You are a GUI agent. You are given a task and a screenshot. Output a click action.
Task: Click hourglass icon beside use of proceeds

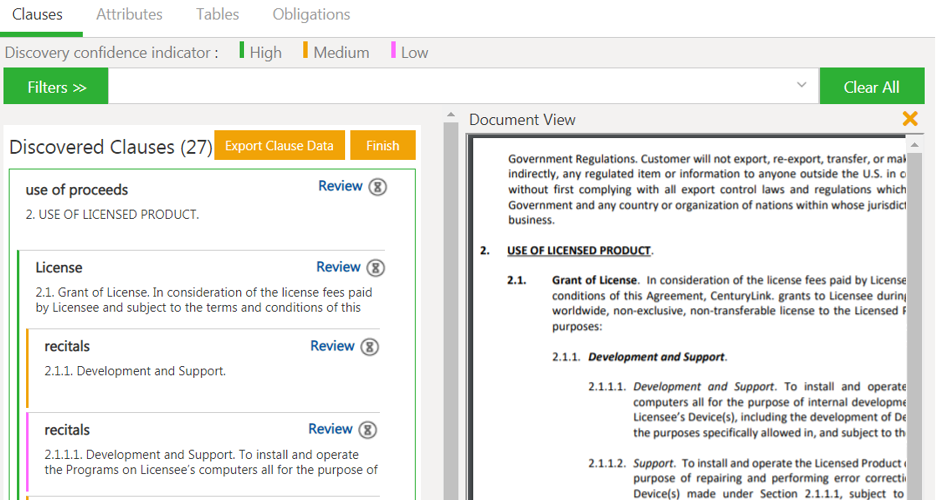(377, 187)
